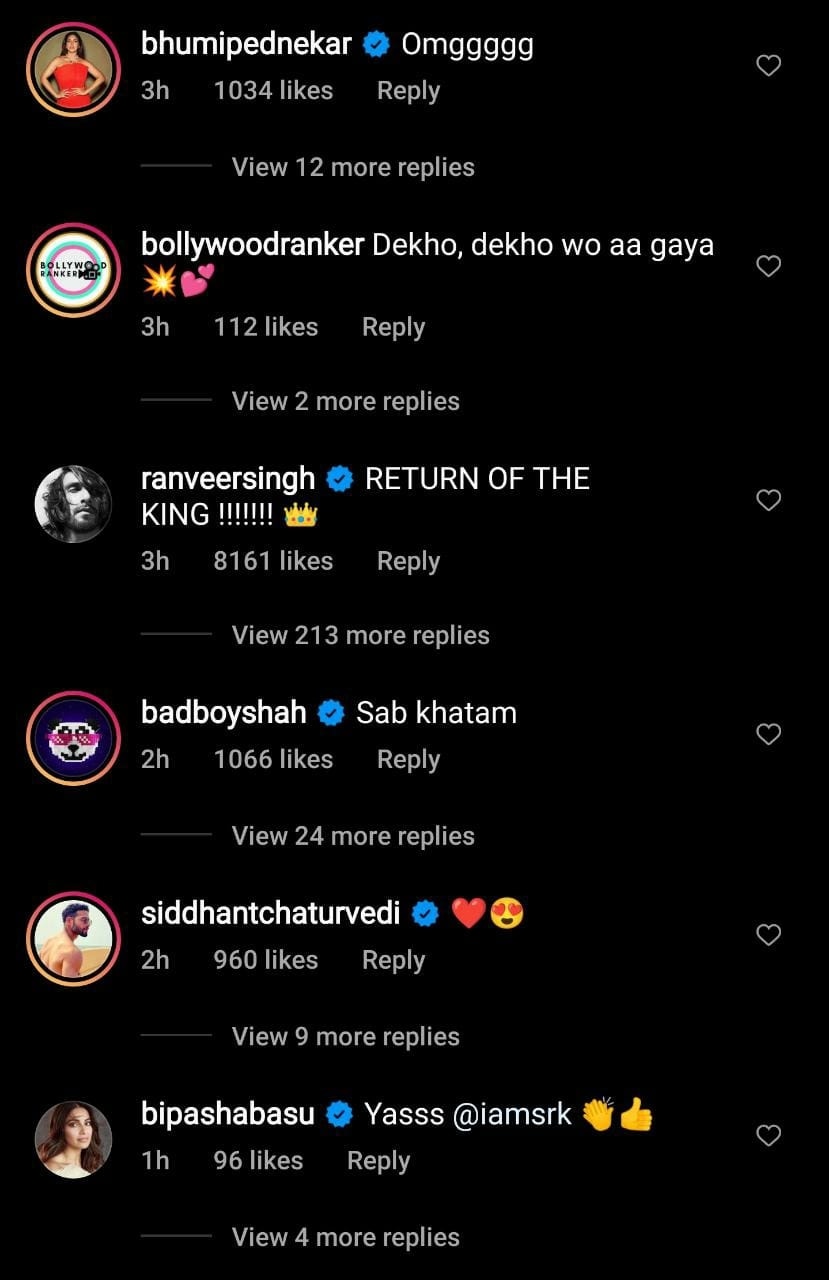Reply to ranveersingh's comment
Screen dimensions: 829x1280
tap(408, 561)
